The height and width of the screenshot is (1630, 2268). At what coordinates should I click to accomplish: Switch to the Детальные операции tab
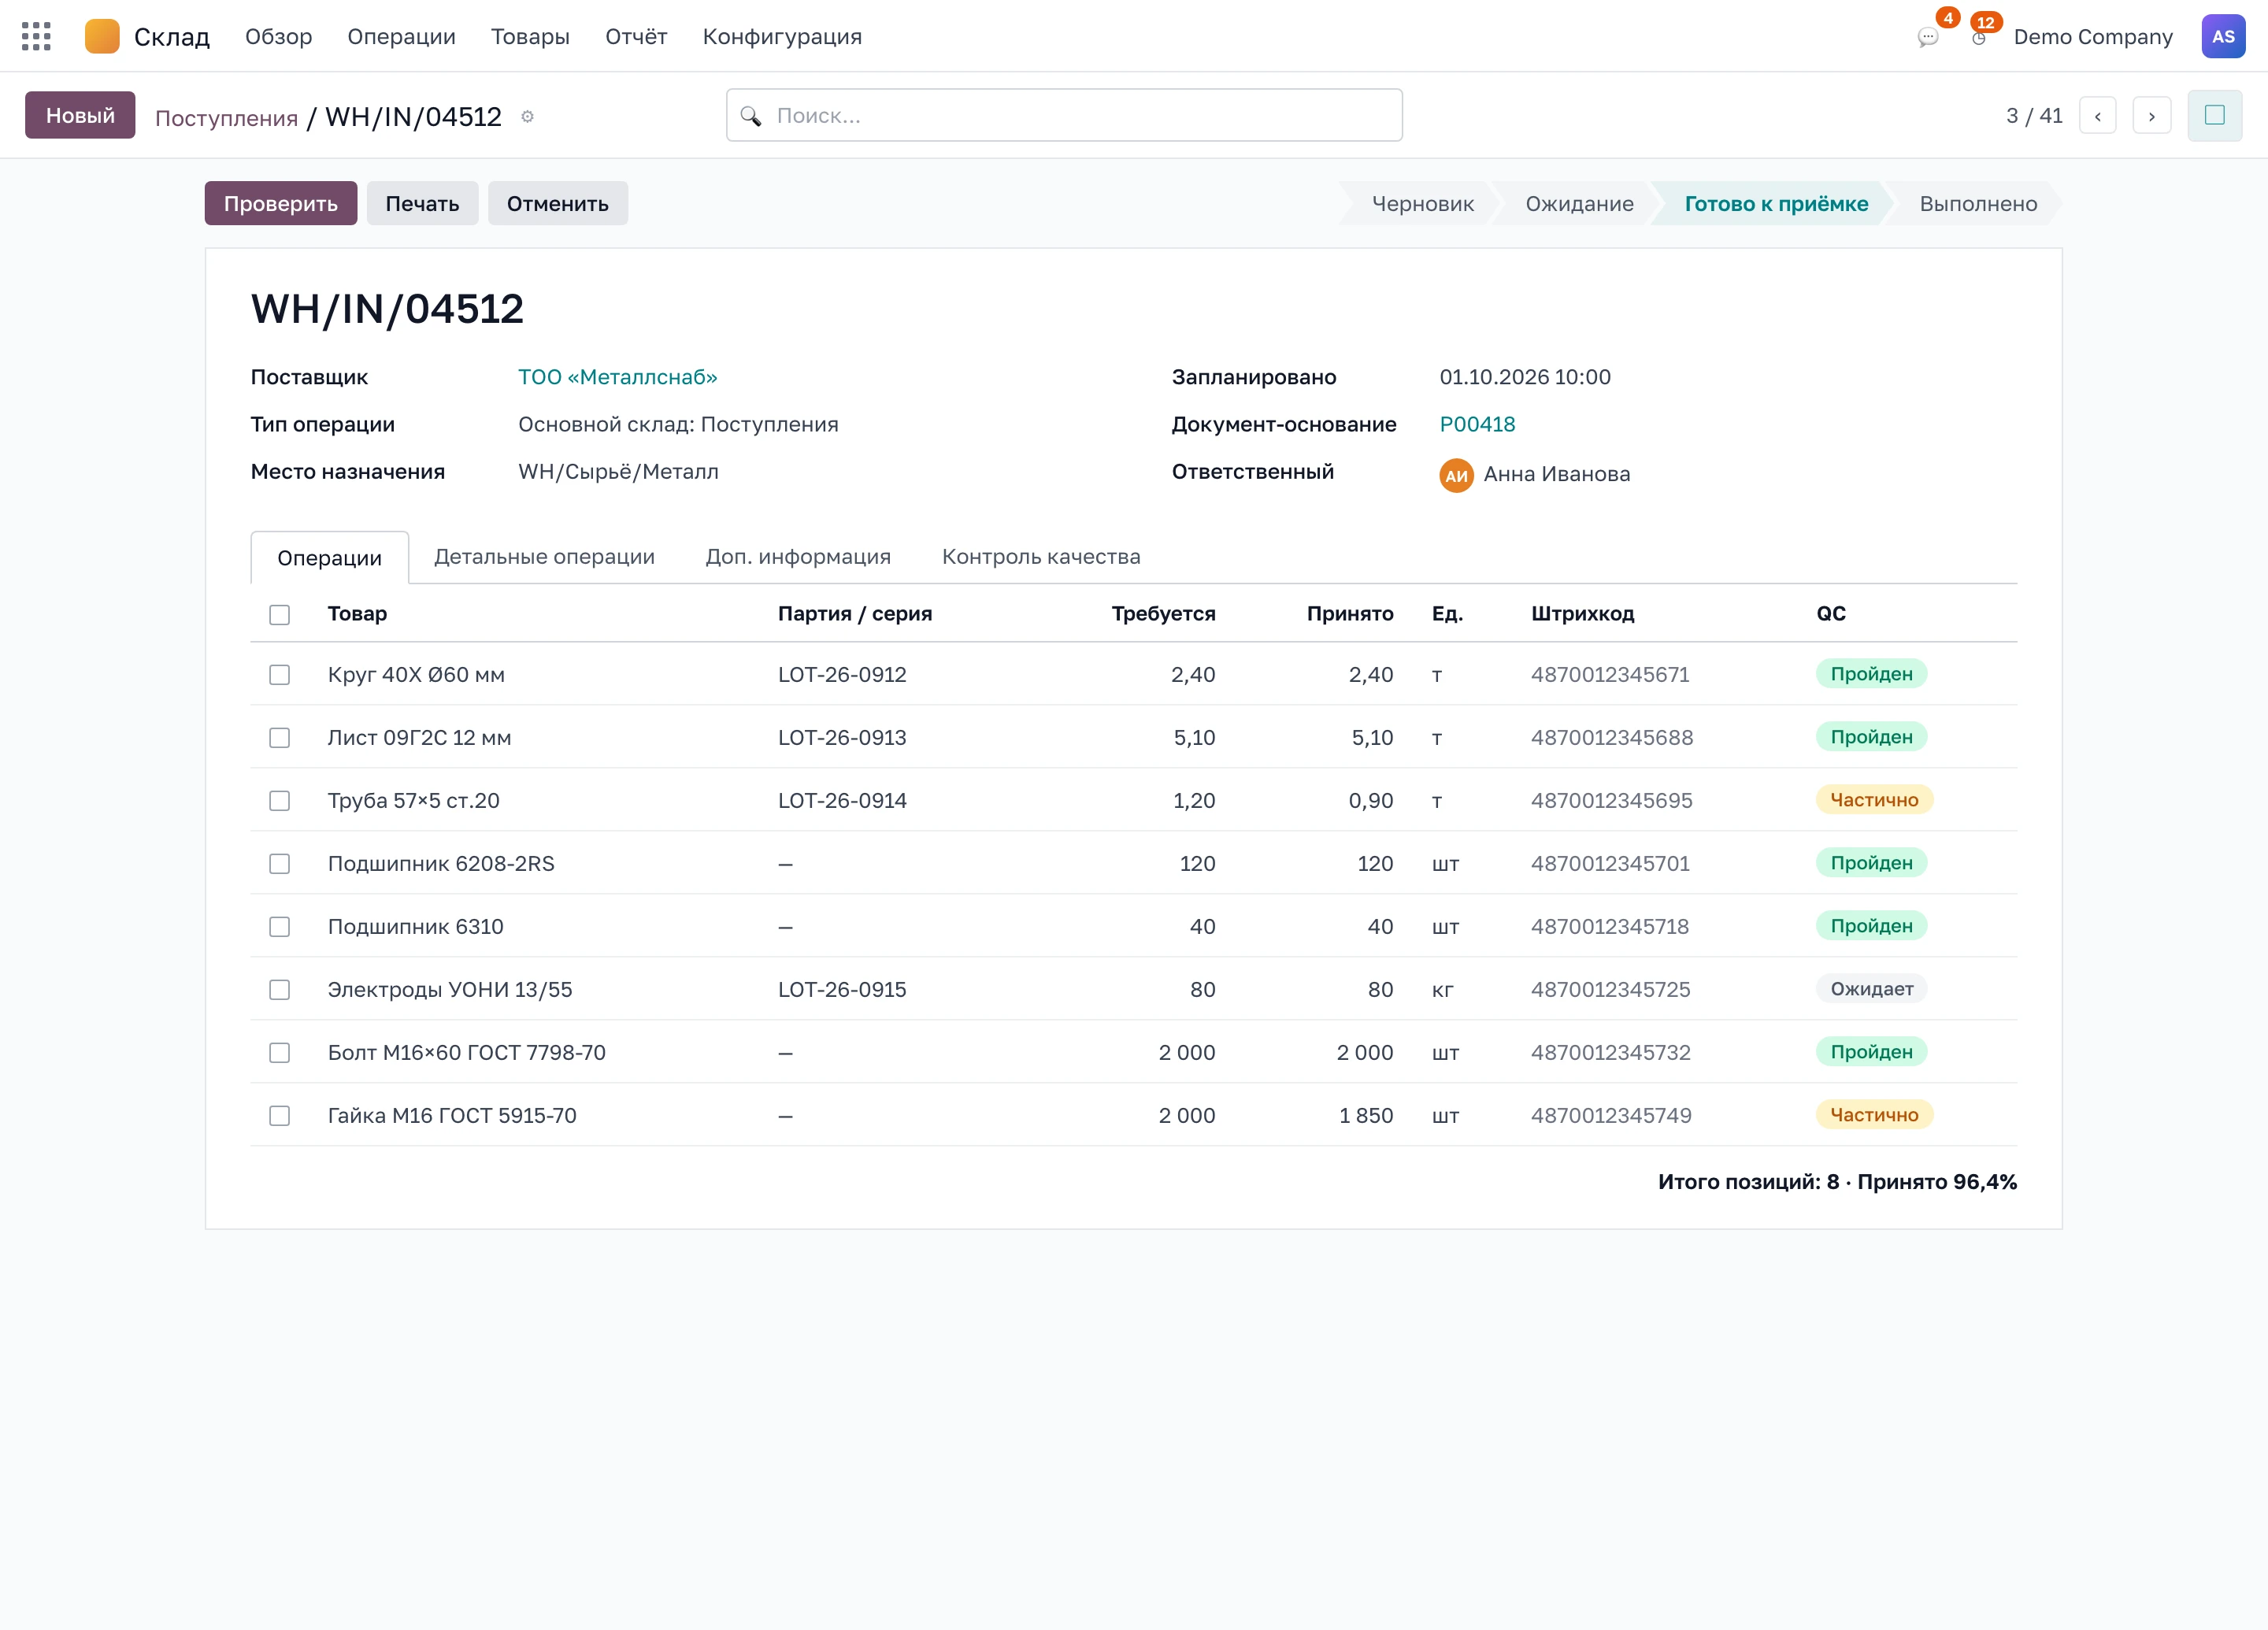tap(544, 557)
